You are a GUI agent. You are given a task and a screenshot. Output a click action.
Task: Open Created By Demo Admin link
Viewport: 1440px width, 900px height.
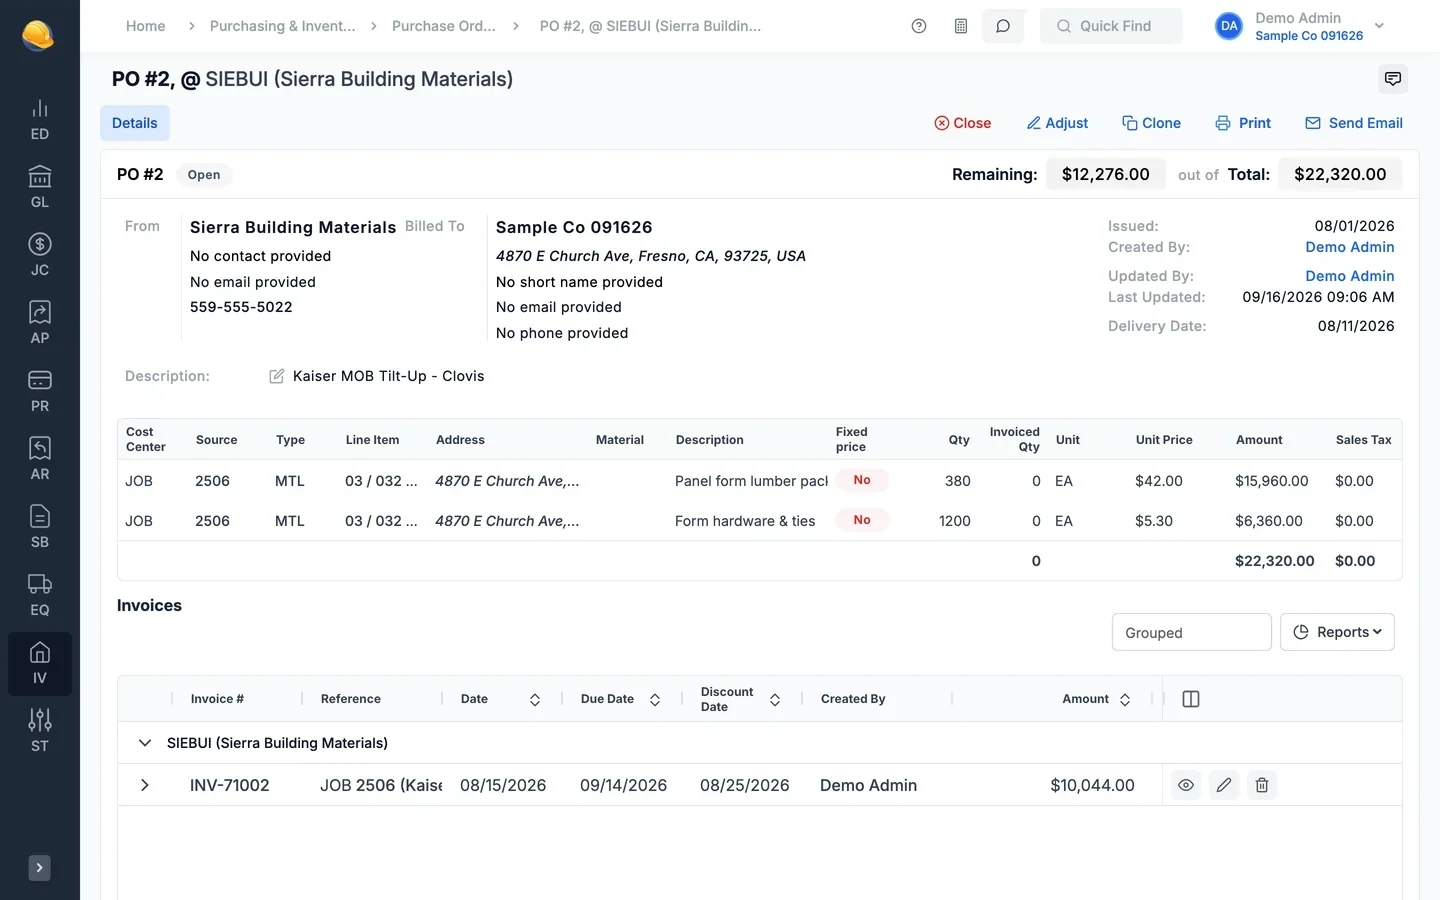pyautogui.click(x=1350, y=247)
